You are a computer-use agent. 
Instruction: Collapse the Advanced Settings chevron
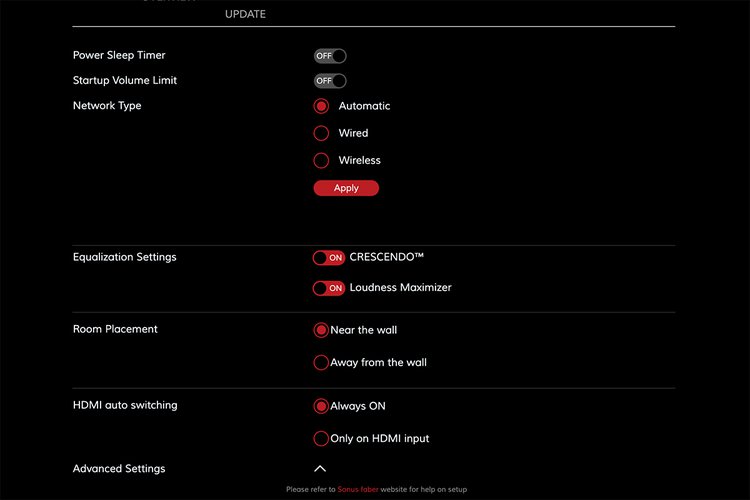pyautogui.click(x=320, y=468)
